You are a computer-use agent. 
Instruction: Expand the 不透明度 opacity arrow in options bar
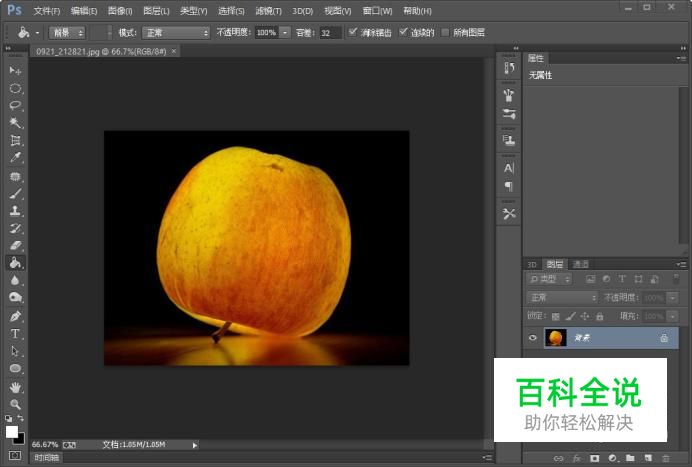pyautogui.click(x=285, y=32)
